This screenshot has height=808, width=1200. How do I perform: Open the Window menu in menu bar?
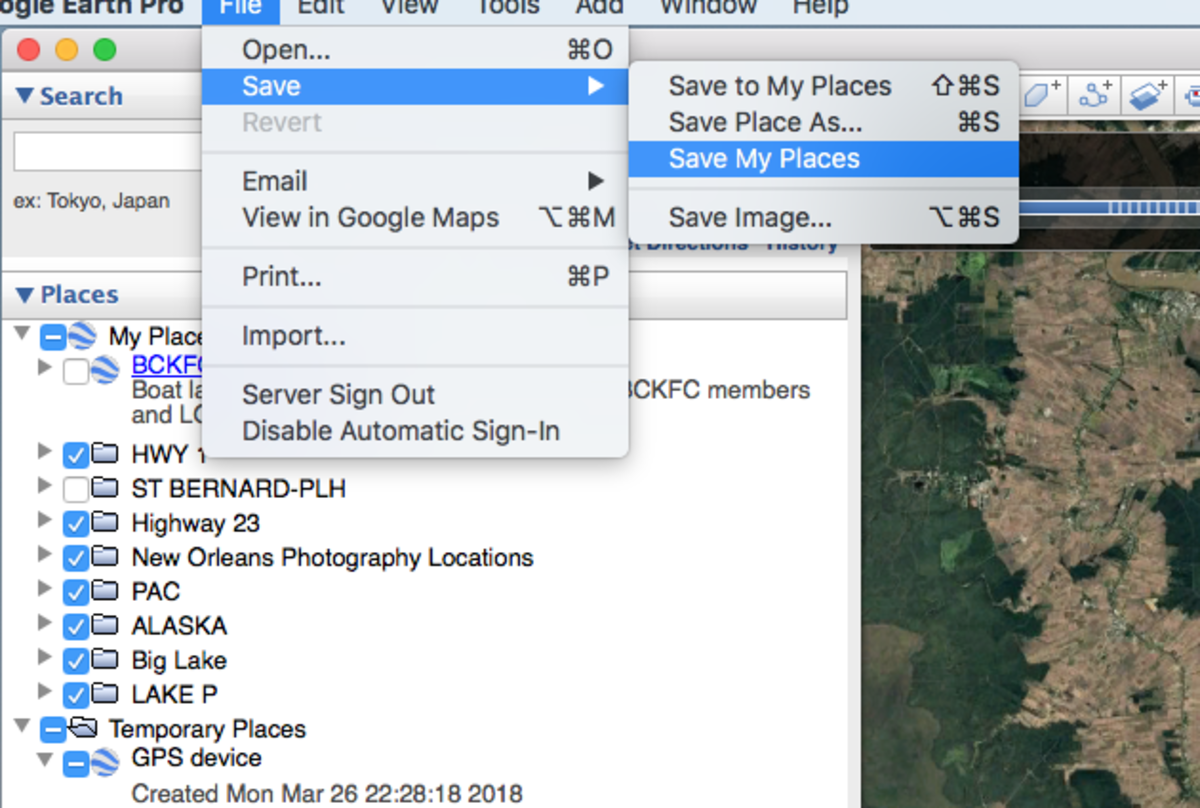click(707, 8)
